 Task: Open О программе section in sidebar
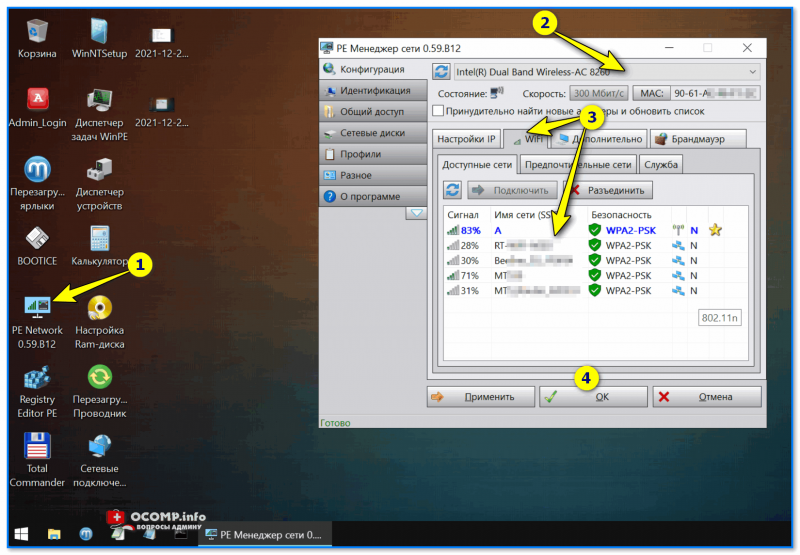point(373,196)
